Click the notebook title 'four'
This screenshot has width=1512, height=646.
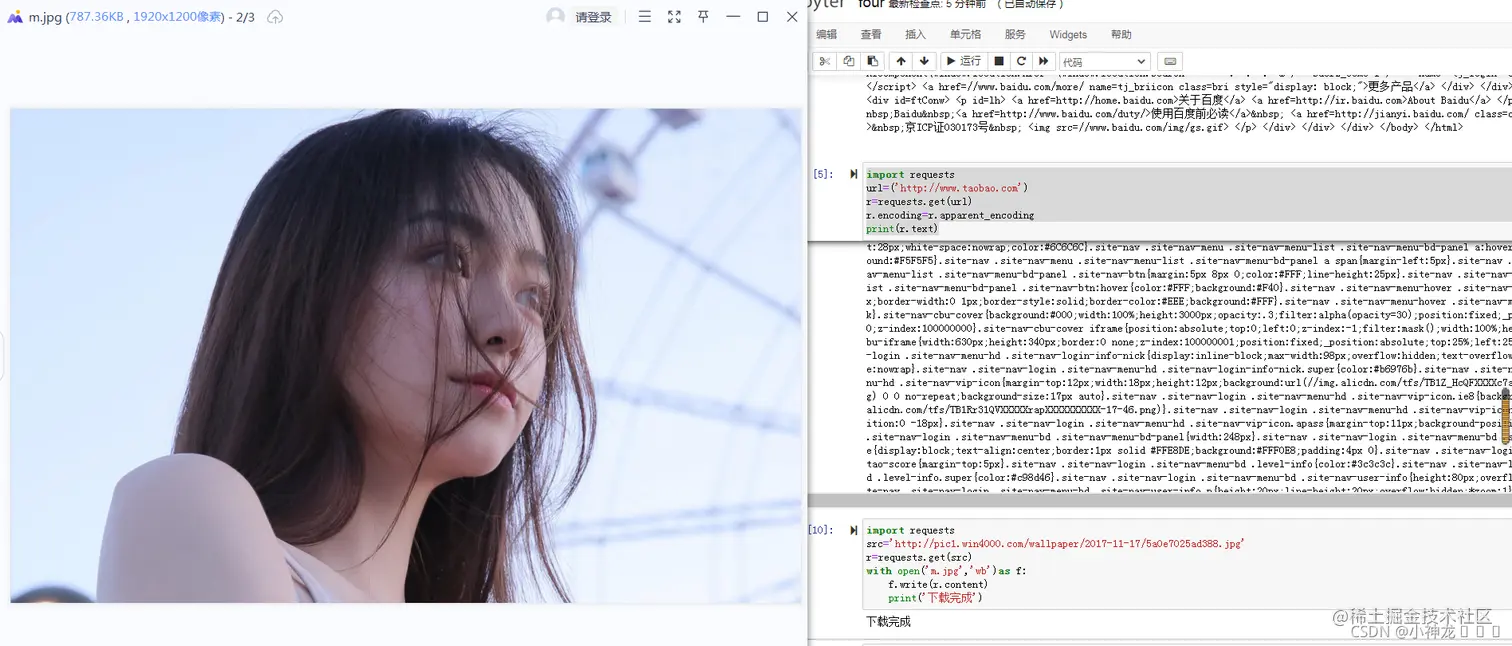pyautogui.click(x=869, y=4)
